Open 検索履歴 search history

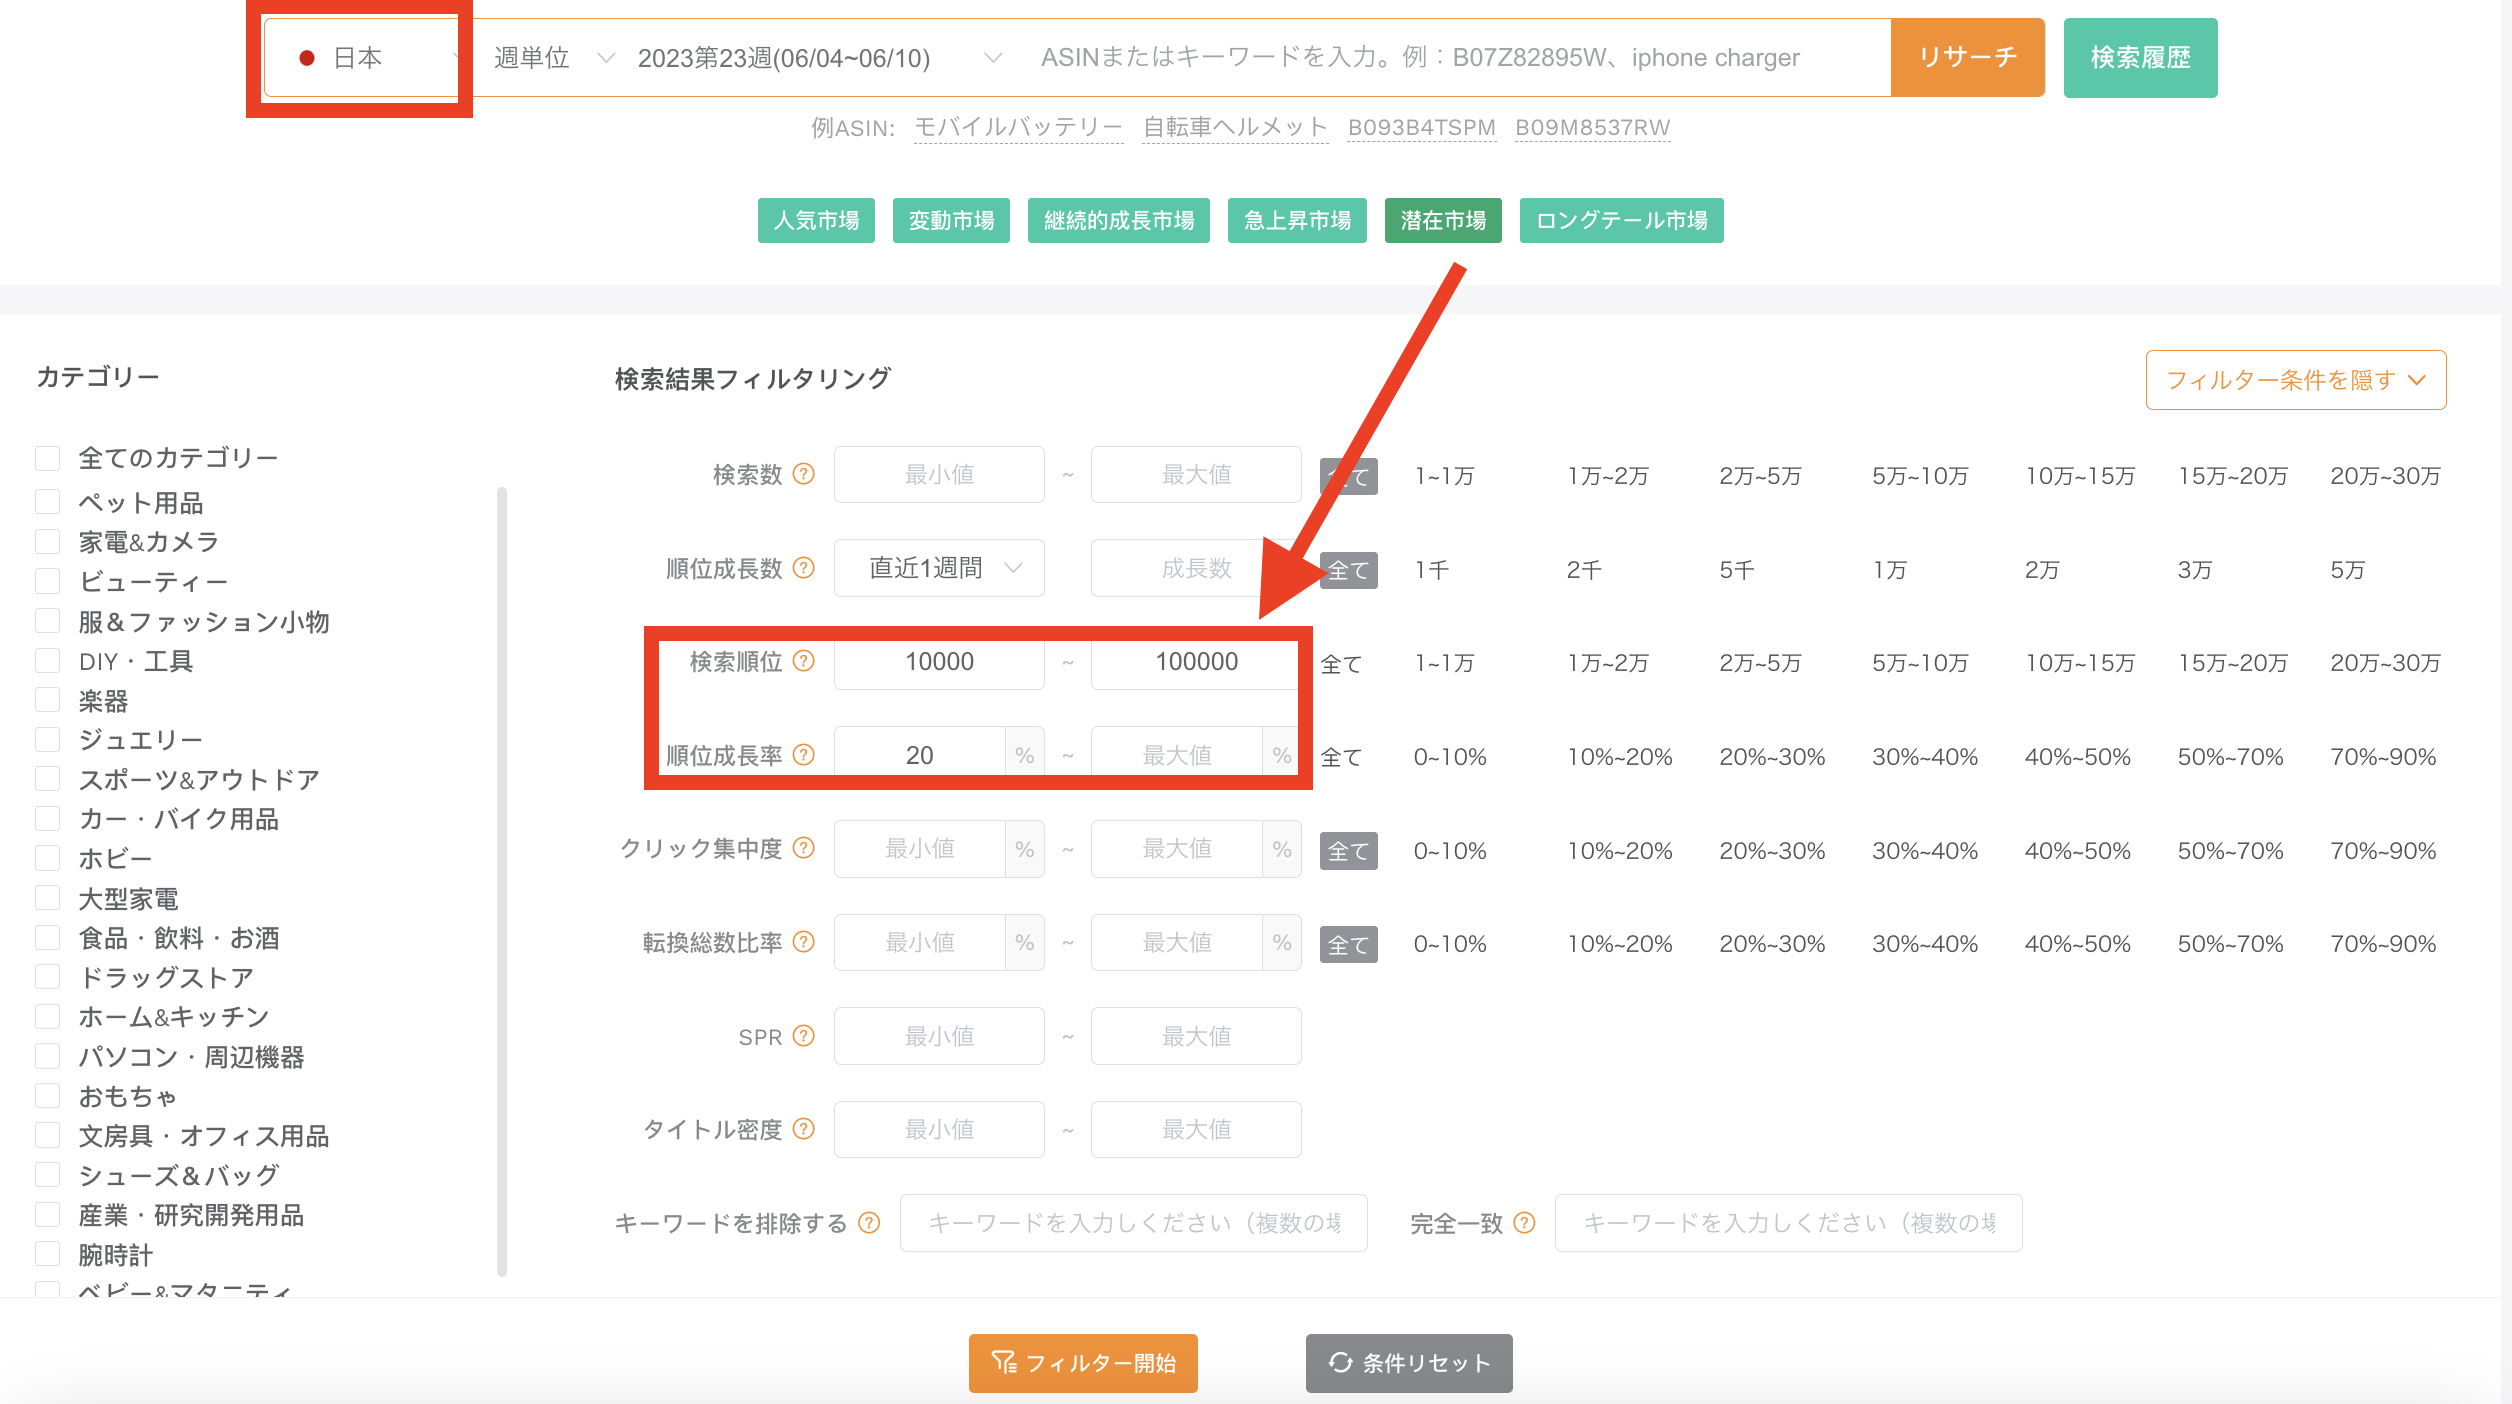(2140, 58)
